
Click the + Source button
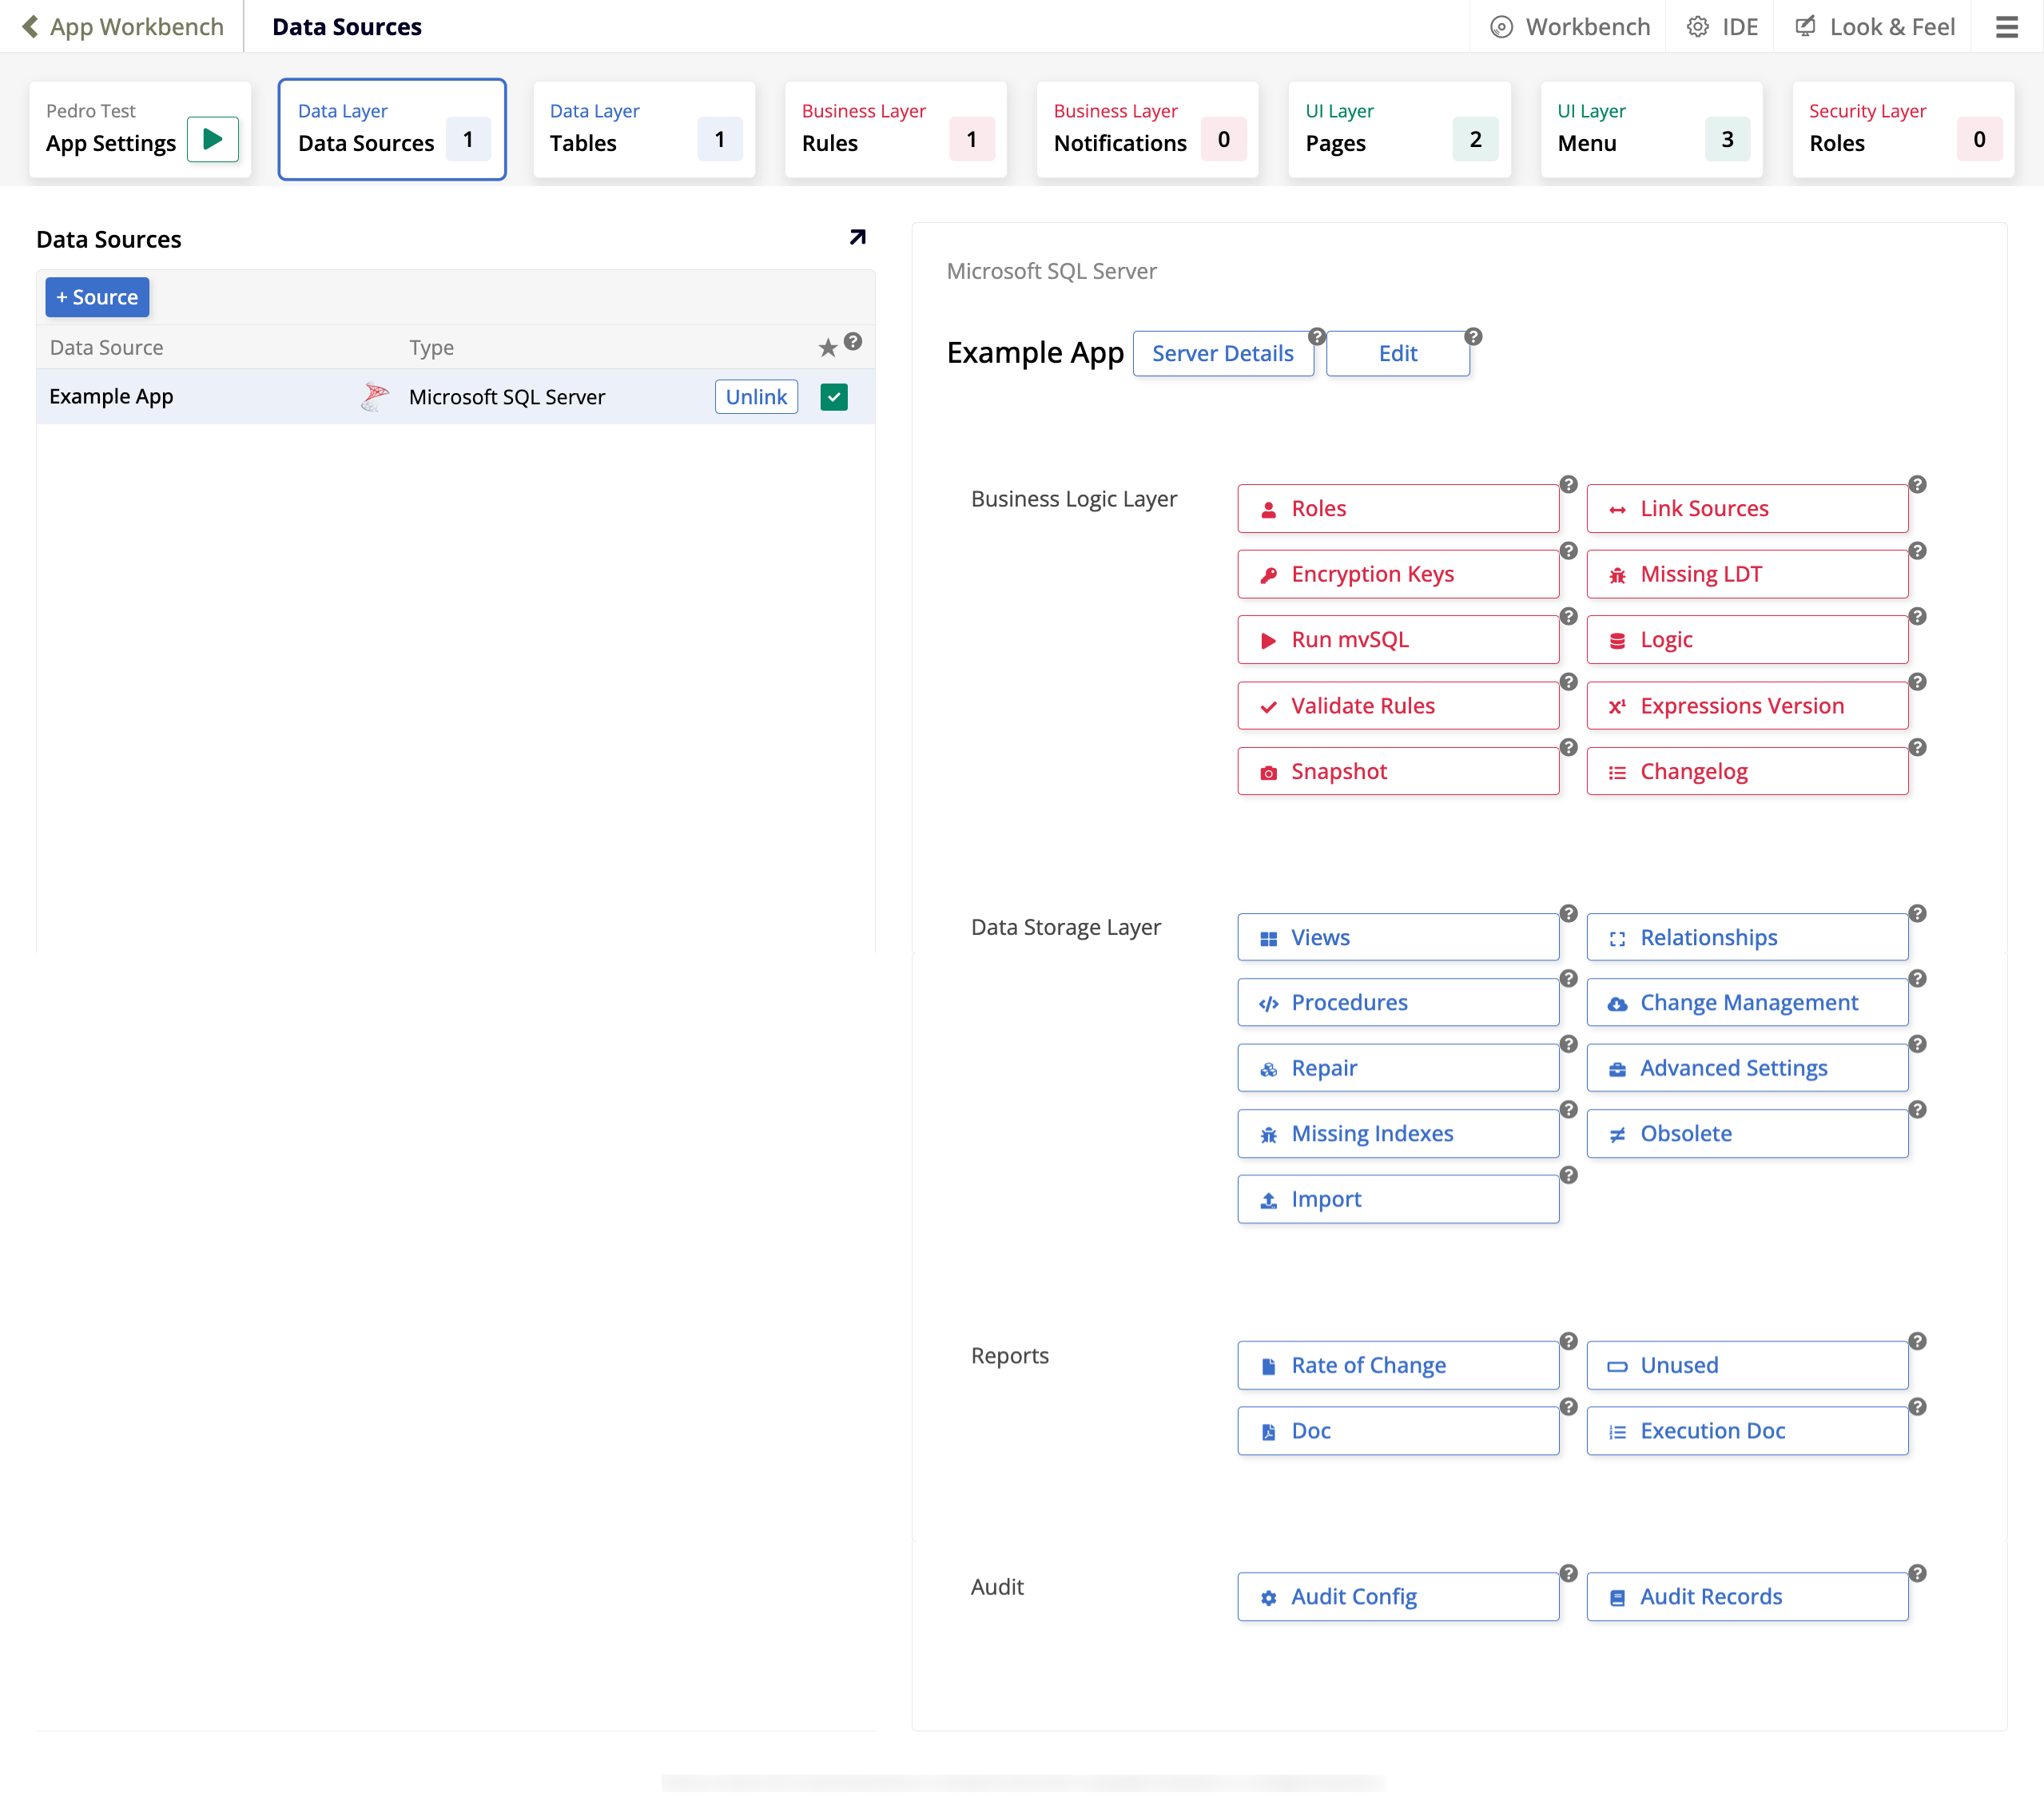pyautogui.click(x=97, y=297)
